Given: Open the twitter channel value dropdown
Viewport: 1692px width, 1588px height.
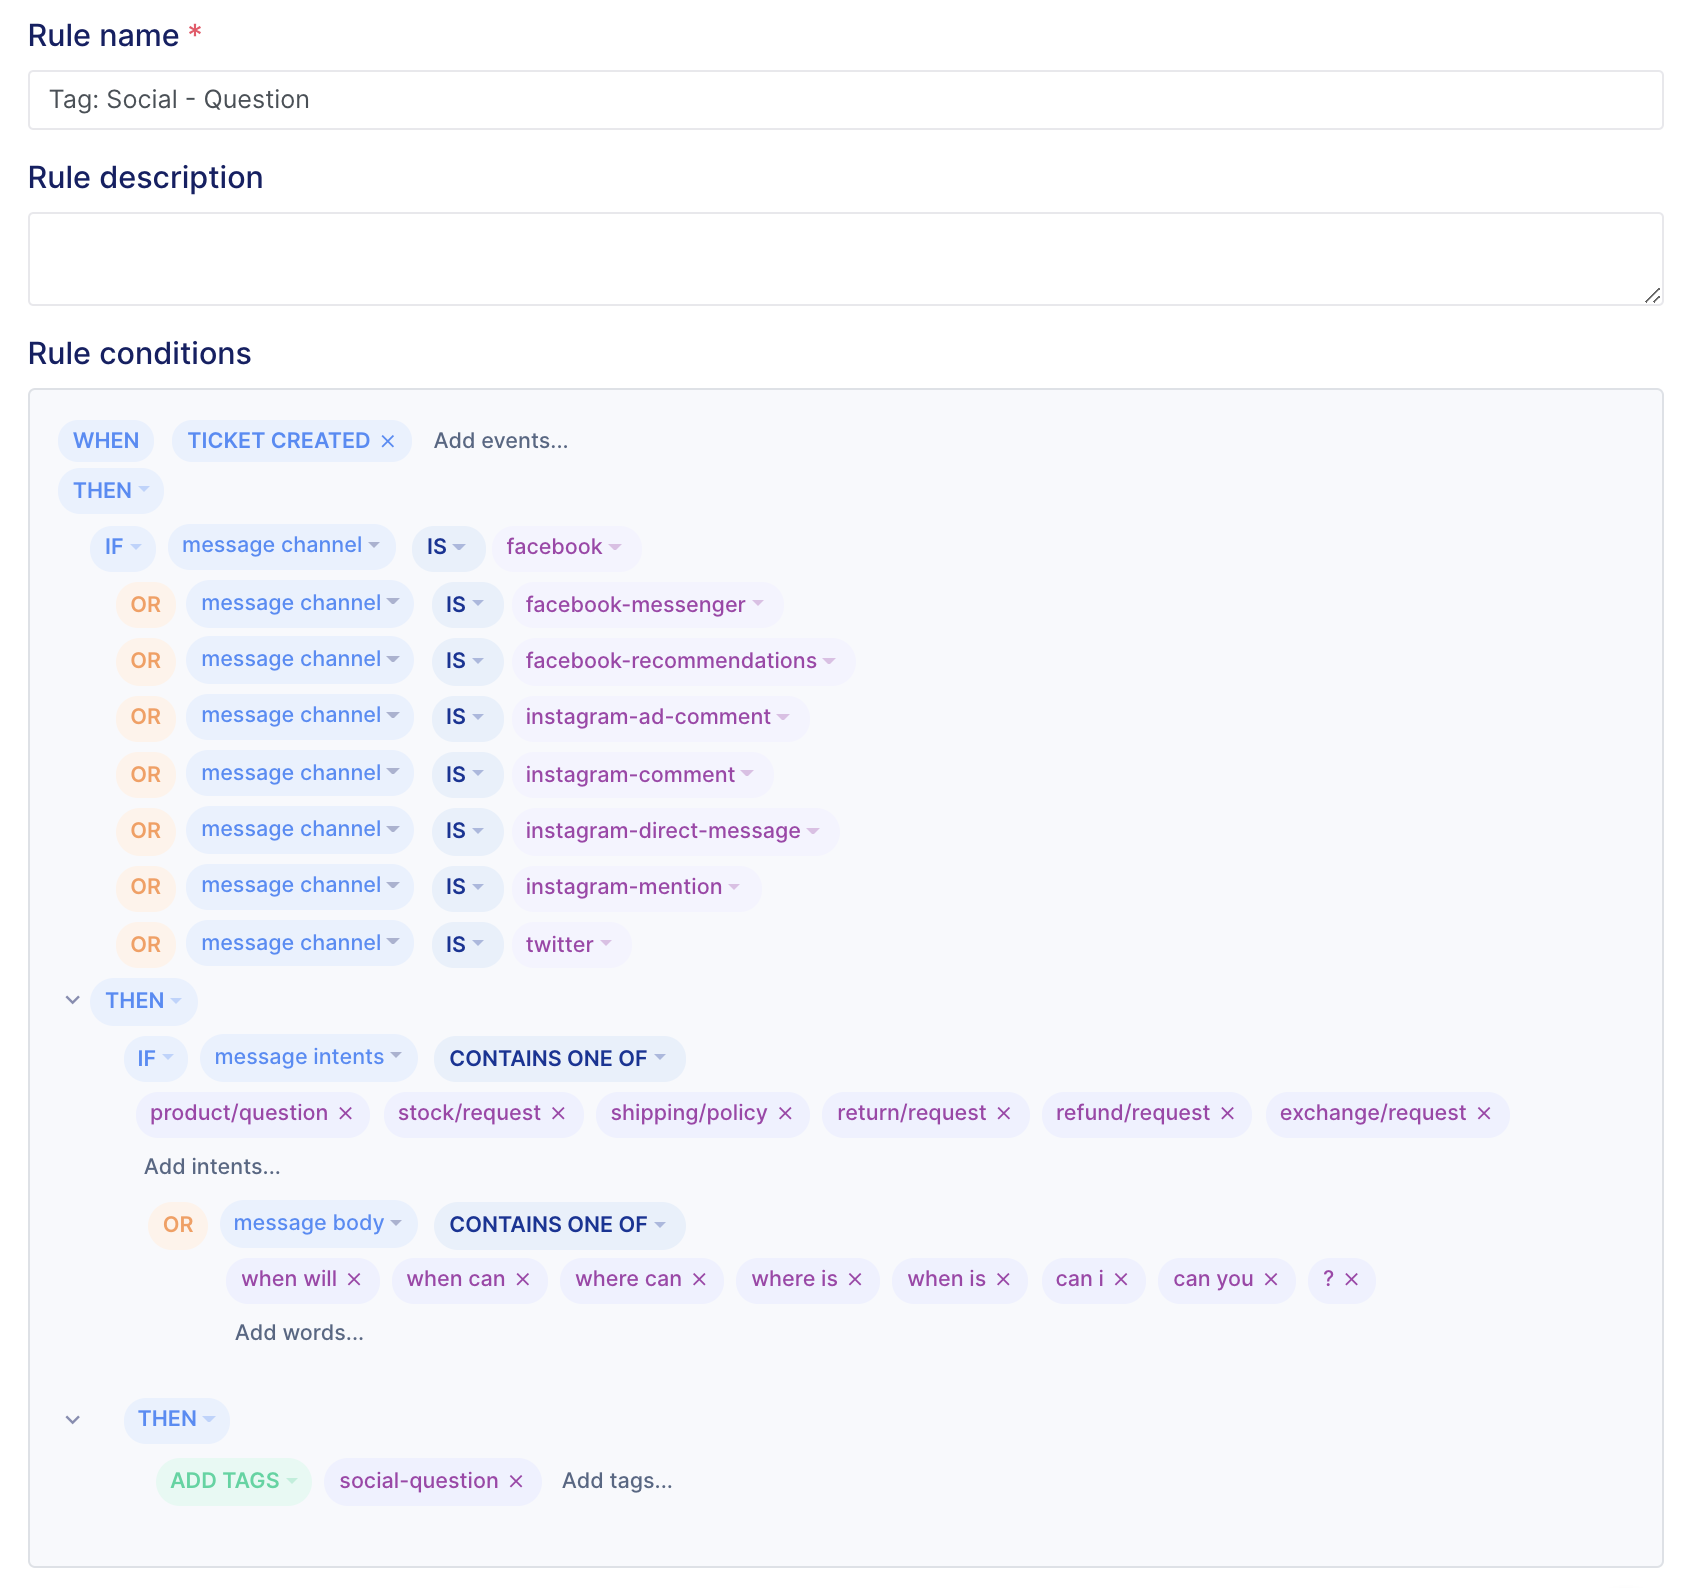Looking at the screenshot, I should [x=571, y=945].
